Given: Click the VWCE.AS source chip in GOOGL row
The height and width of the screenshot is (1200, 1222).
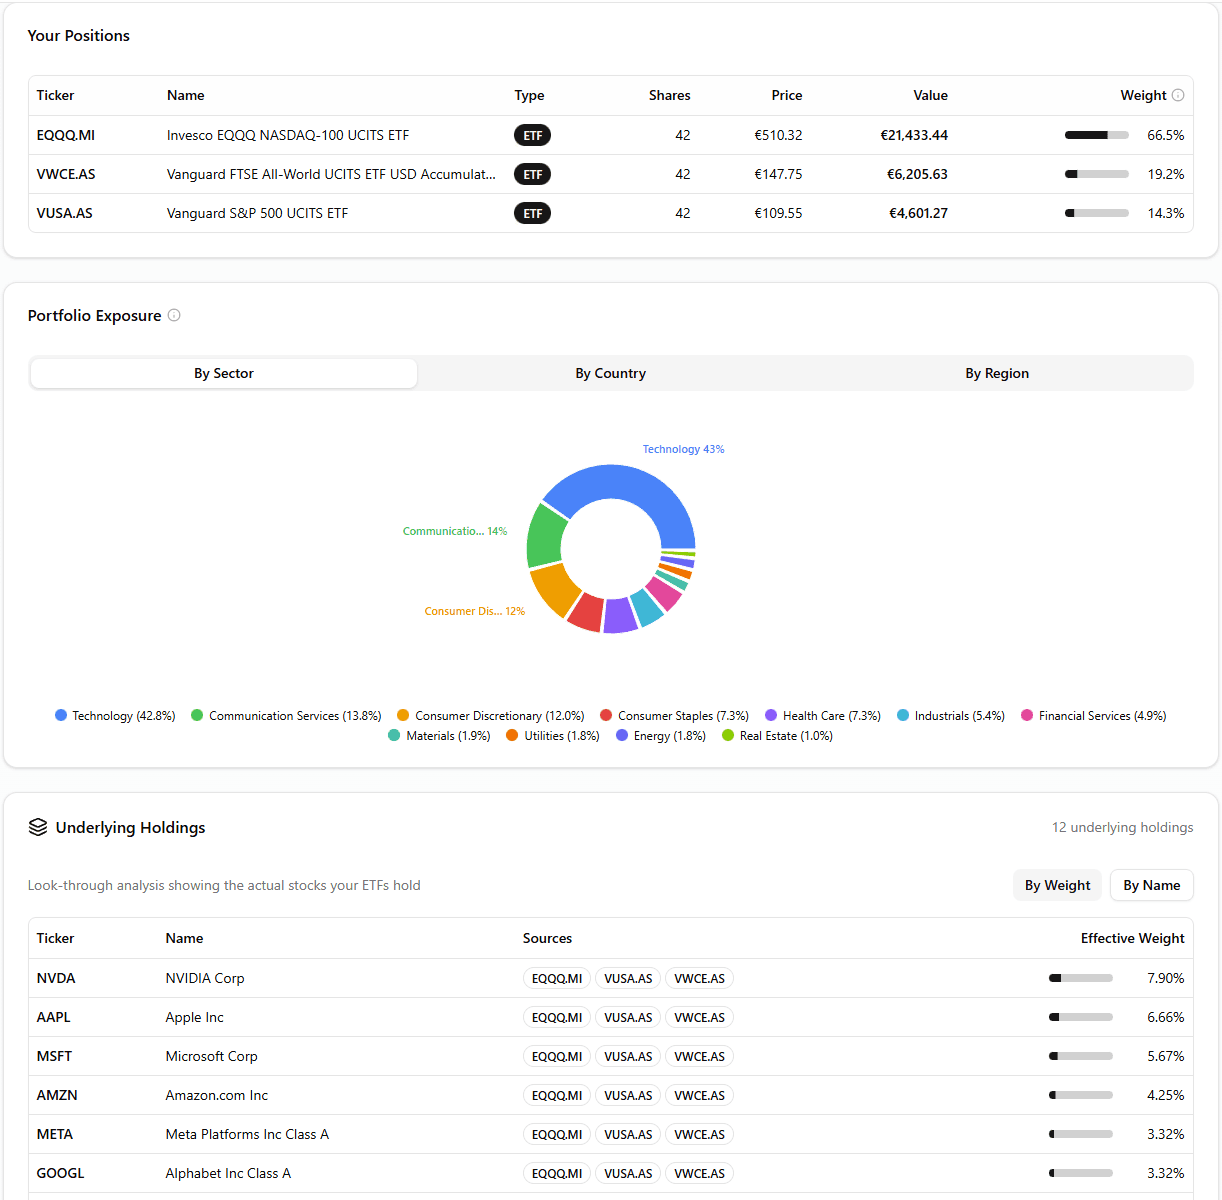Looking at the screenshot, I should coord(699,1173).
